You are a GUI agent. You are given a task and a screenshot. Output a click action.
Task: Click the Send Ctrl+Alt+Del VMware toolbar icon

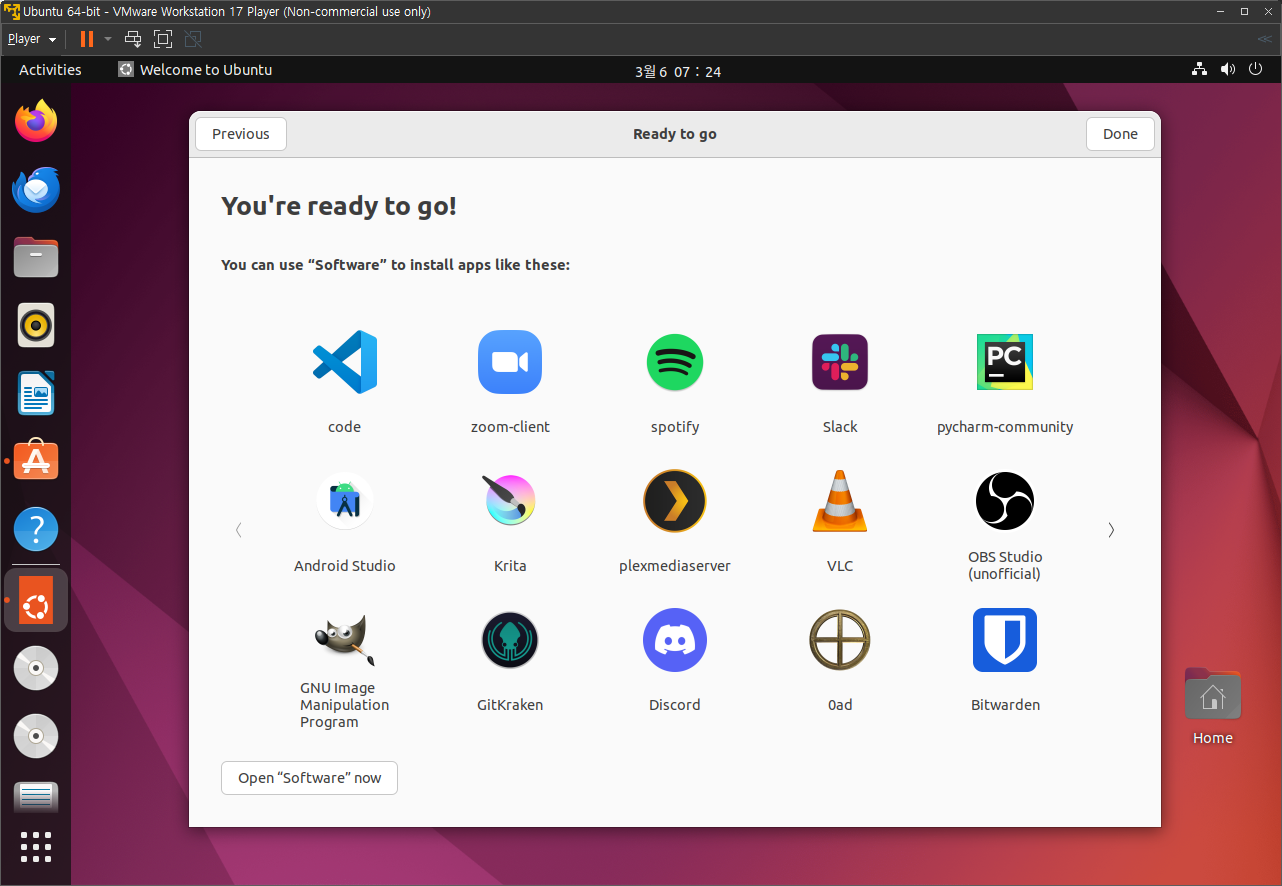[133, 39]
